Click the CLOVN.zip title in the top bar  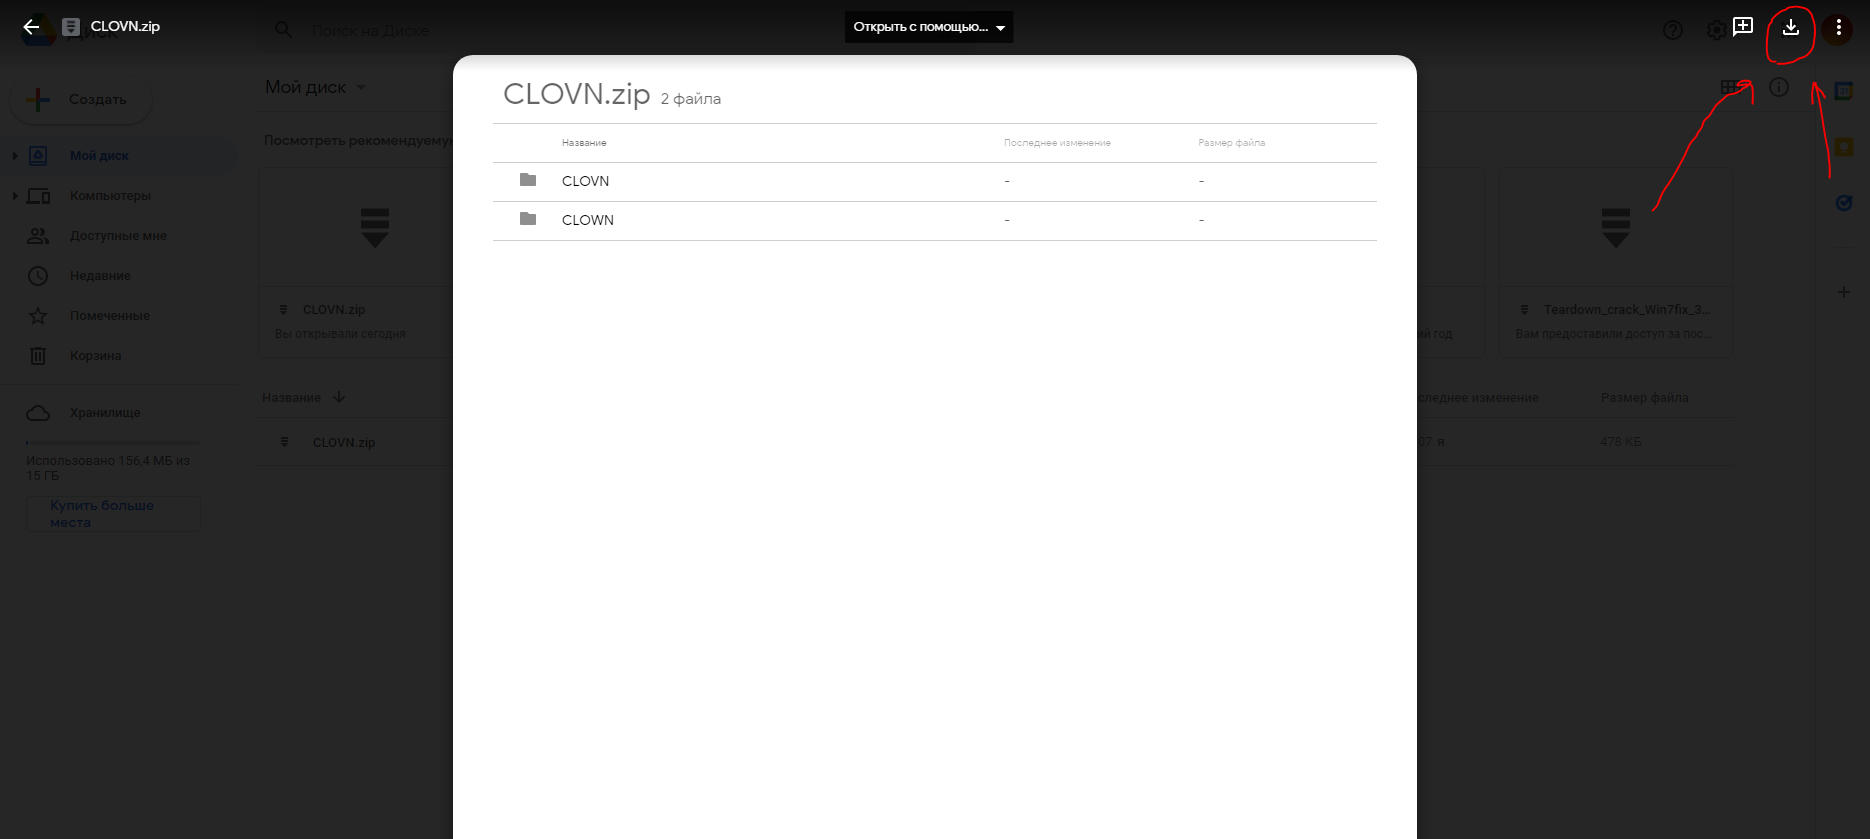[x=125, y=27]
